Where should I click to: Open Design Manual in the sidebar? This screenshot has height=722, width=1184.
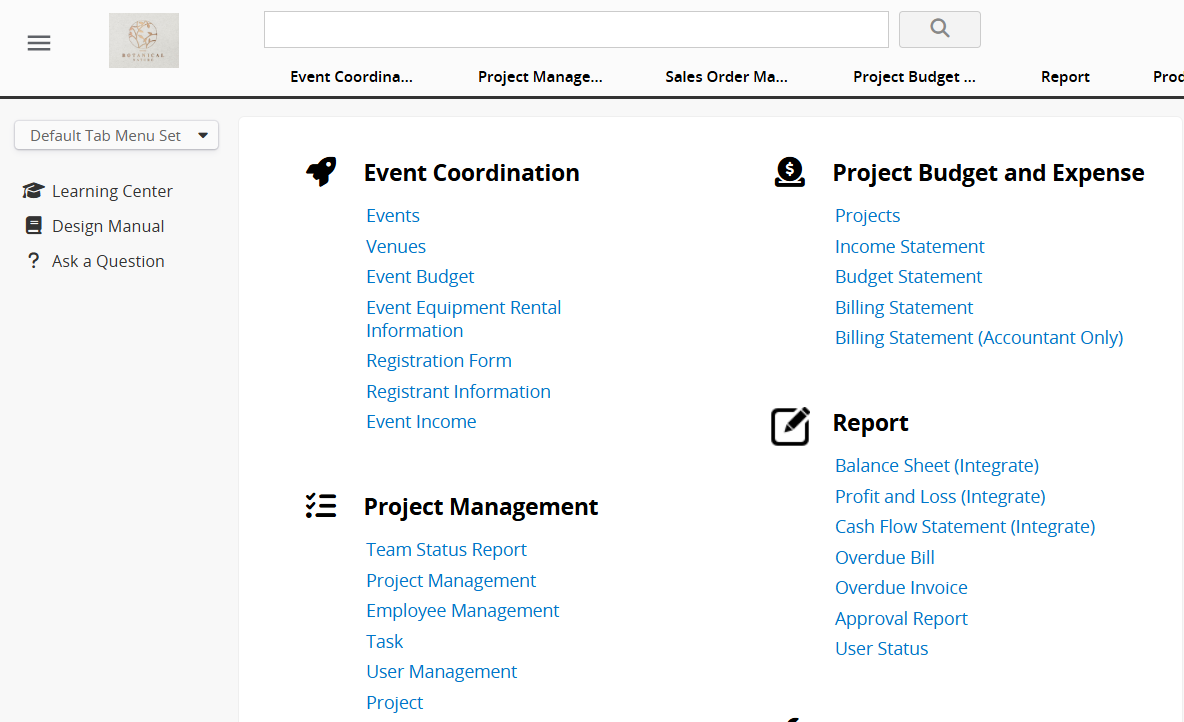pos(108,226)
